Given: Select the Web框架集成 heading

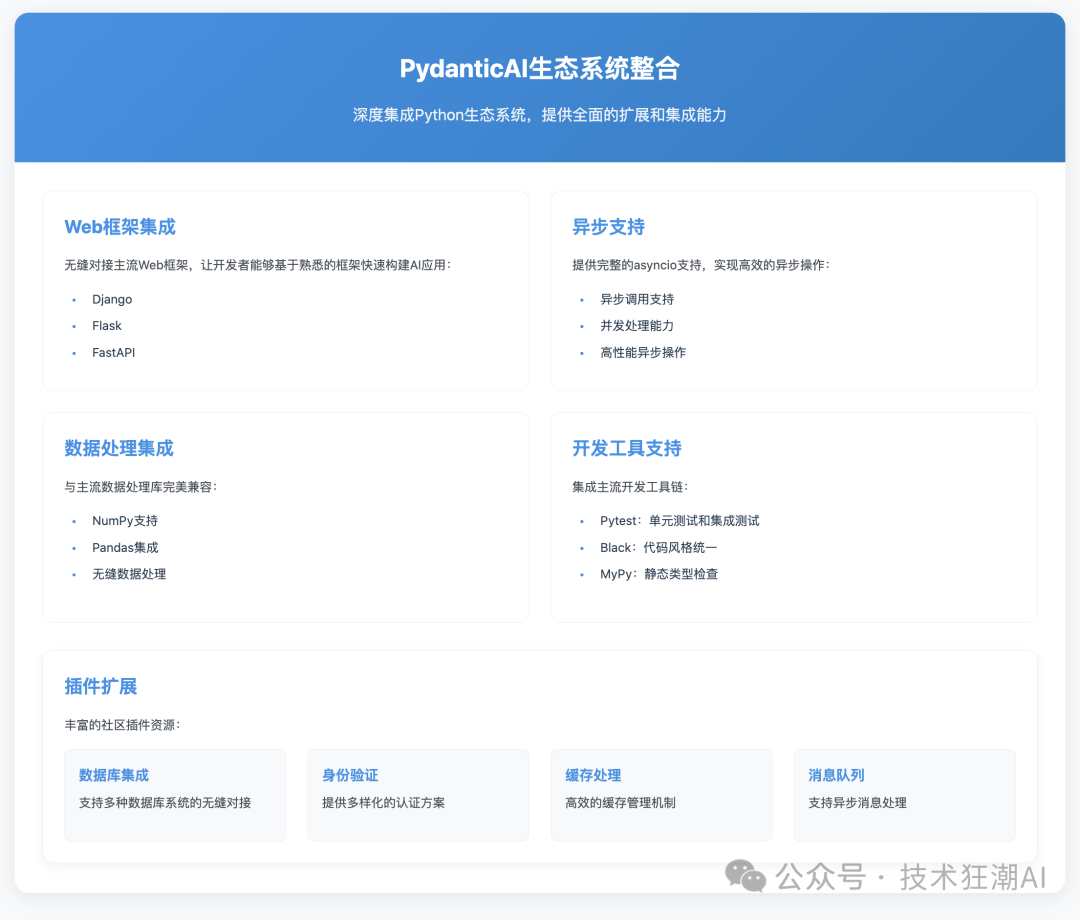Looking at the screenshot, I should tap(120, 227).
